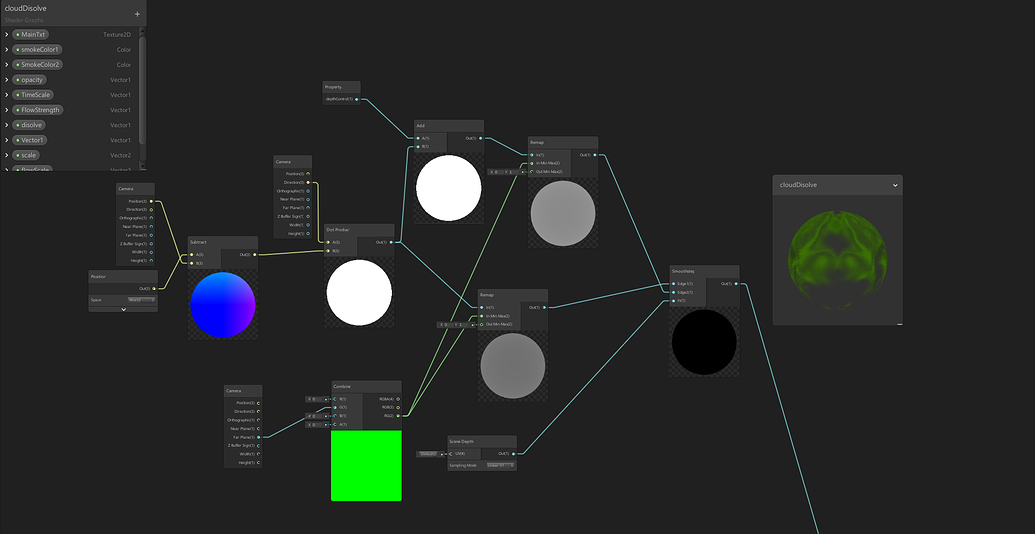The image size is (1035, 534).
Task: Click the Out port on Subtract node
Action: point(255,255)
